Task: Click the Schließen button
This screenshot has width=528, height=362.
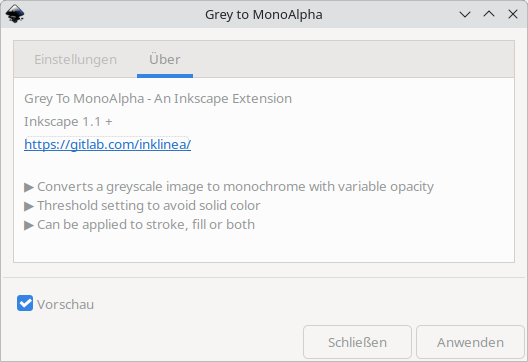Action: [357, 342]
